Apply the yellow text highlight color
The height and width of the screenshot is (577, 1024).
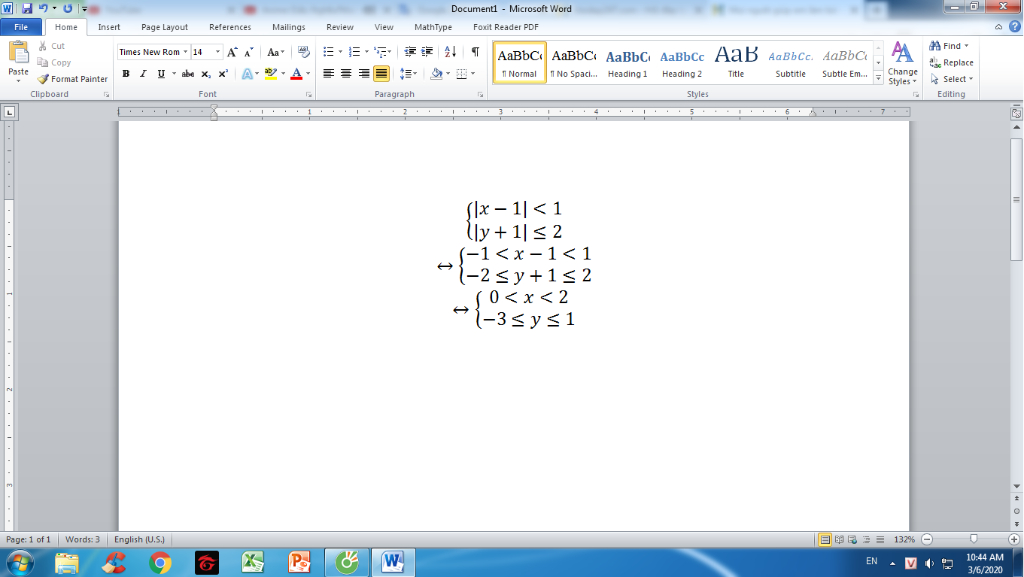[271, 74]
